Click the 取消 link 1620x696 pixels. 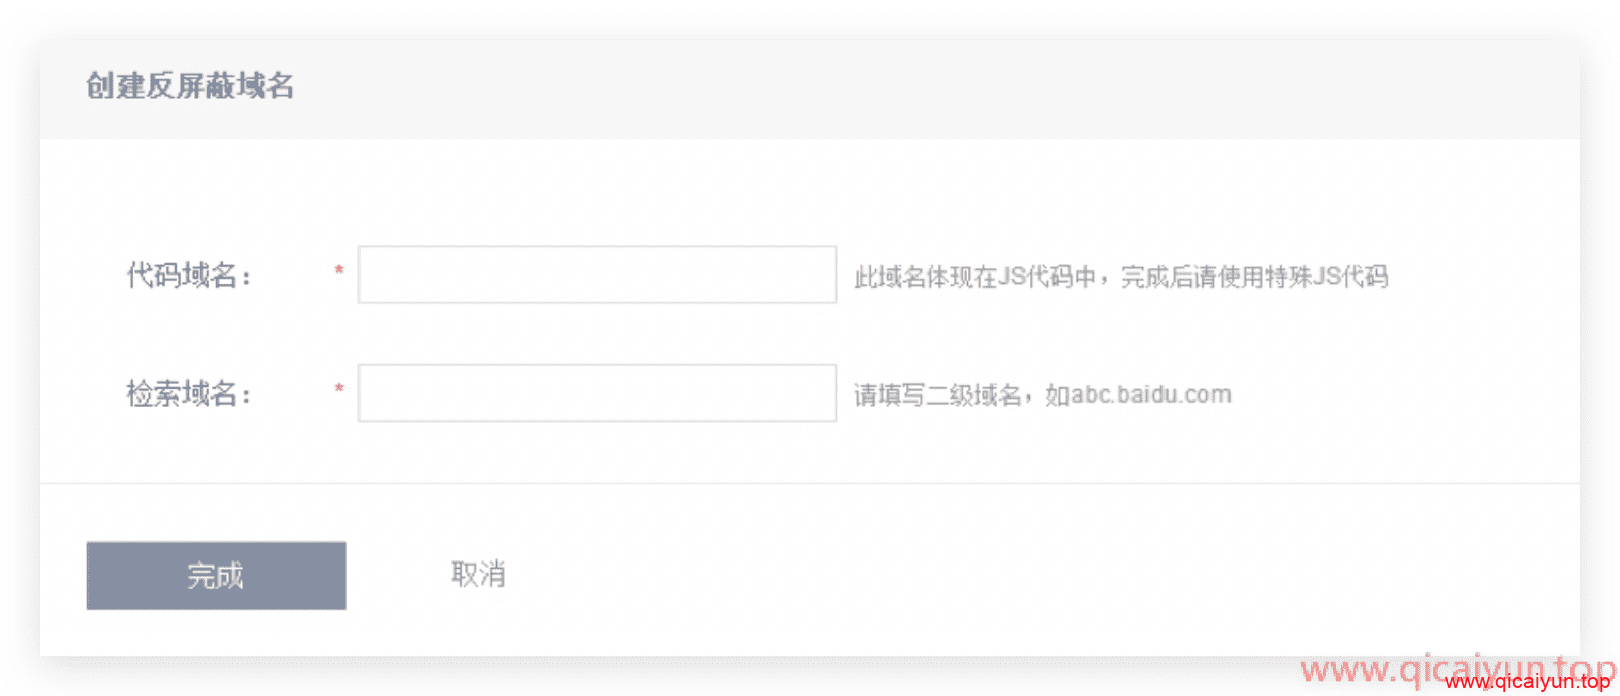point(478,575)
